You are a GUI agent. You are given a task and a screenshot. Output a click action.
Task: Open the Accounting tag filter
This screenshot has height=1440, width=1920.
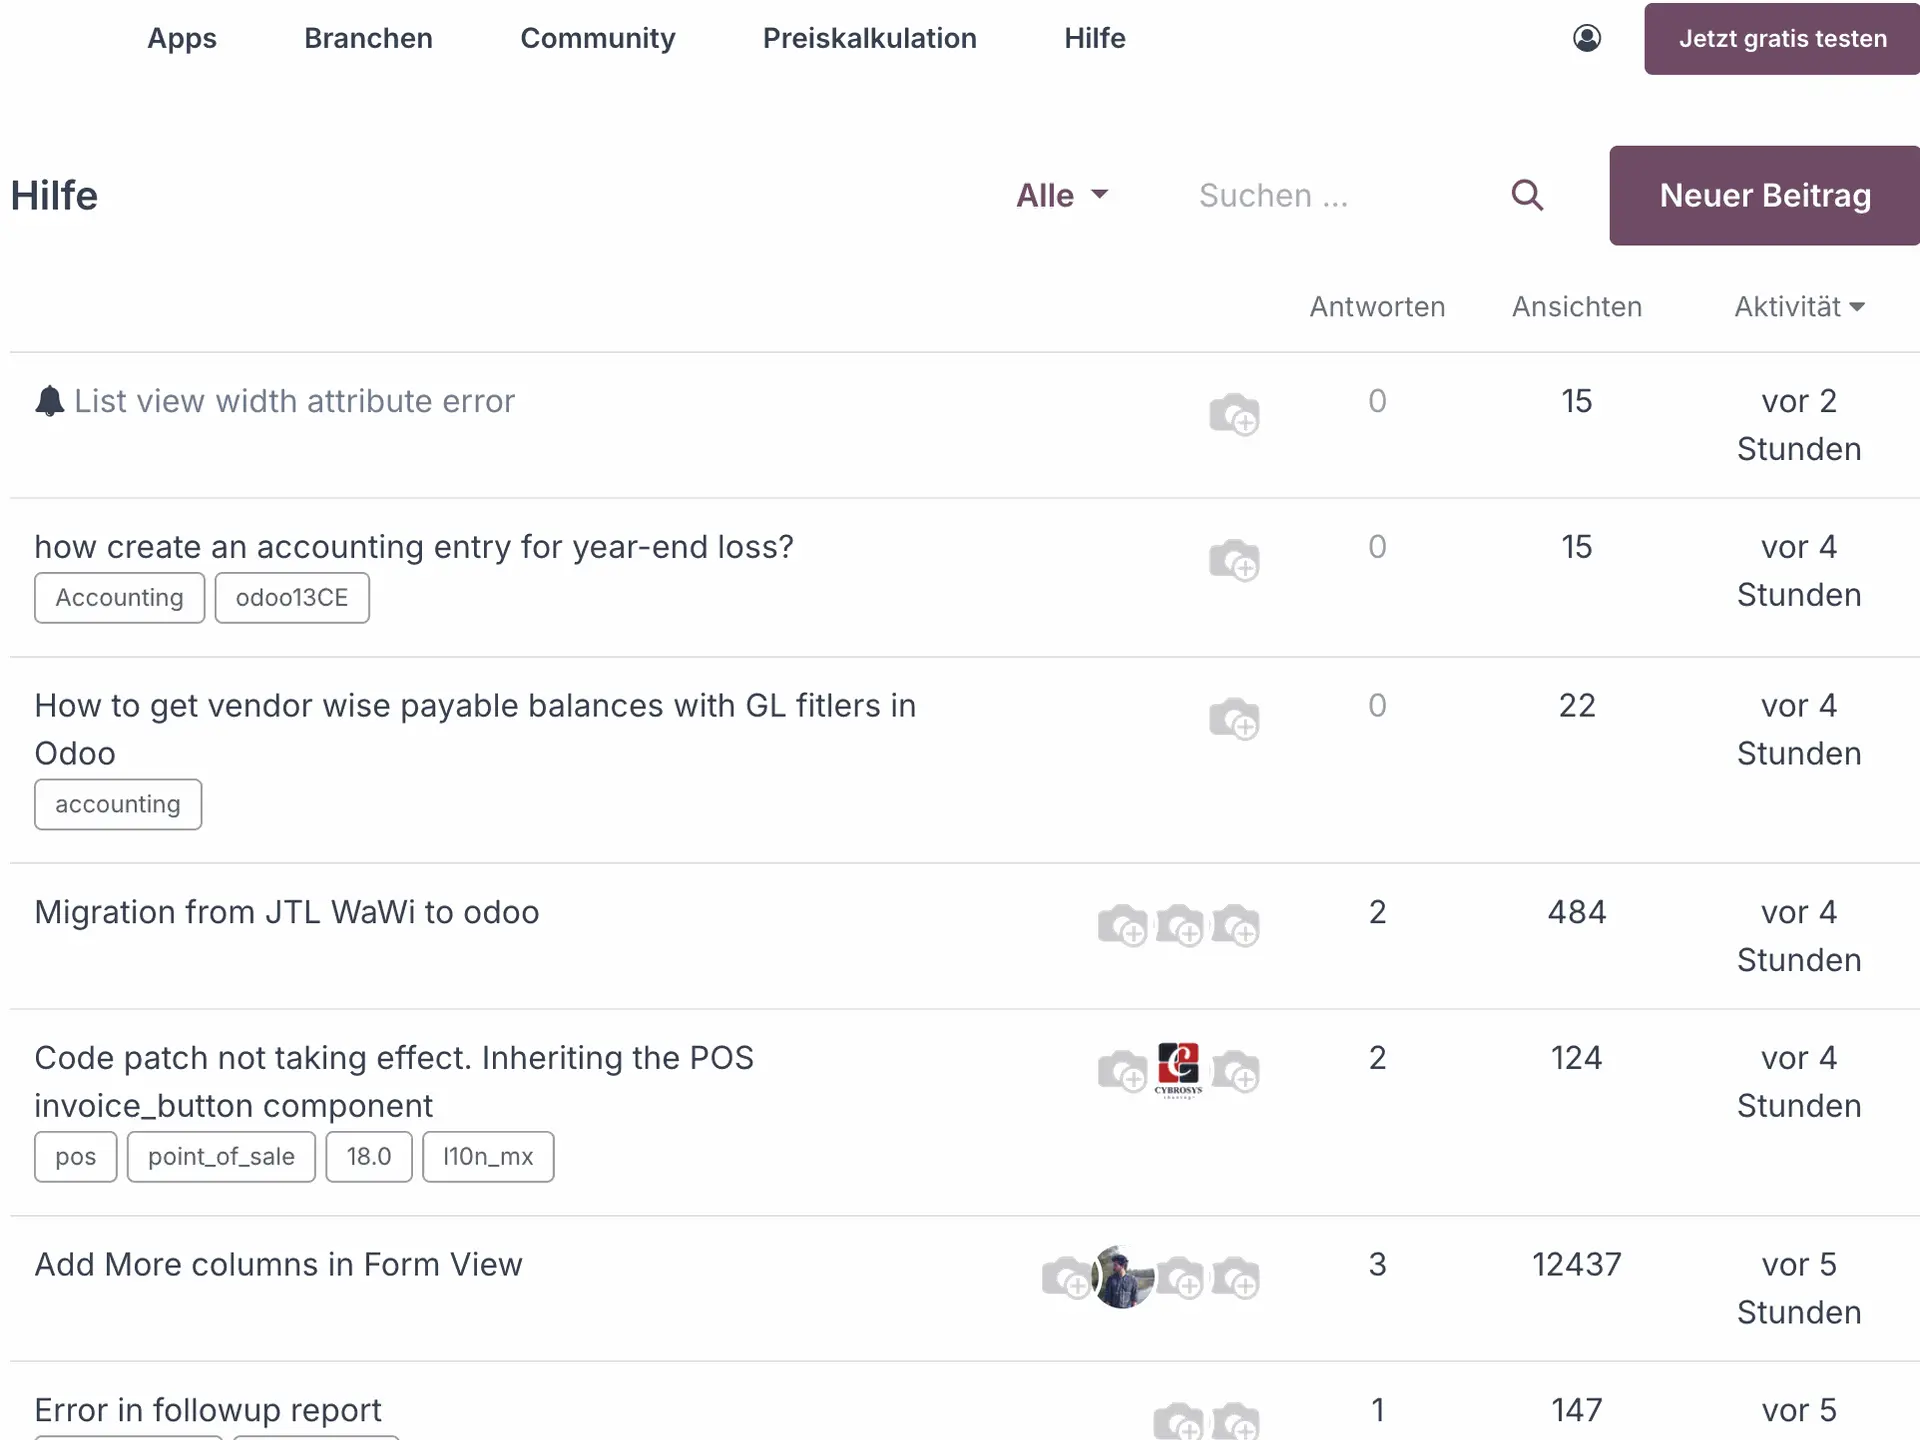tap(119, 597)
